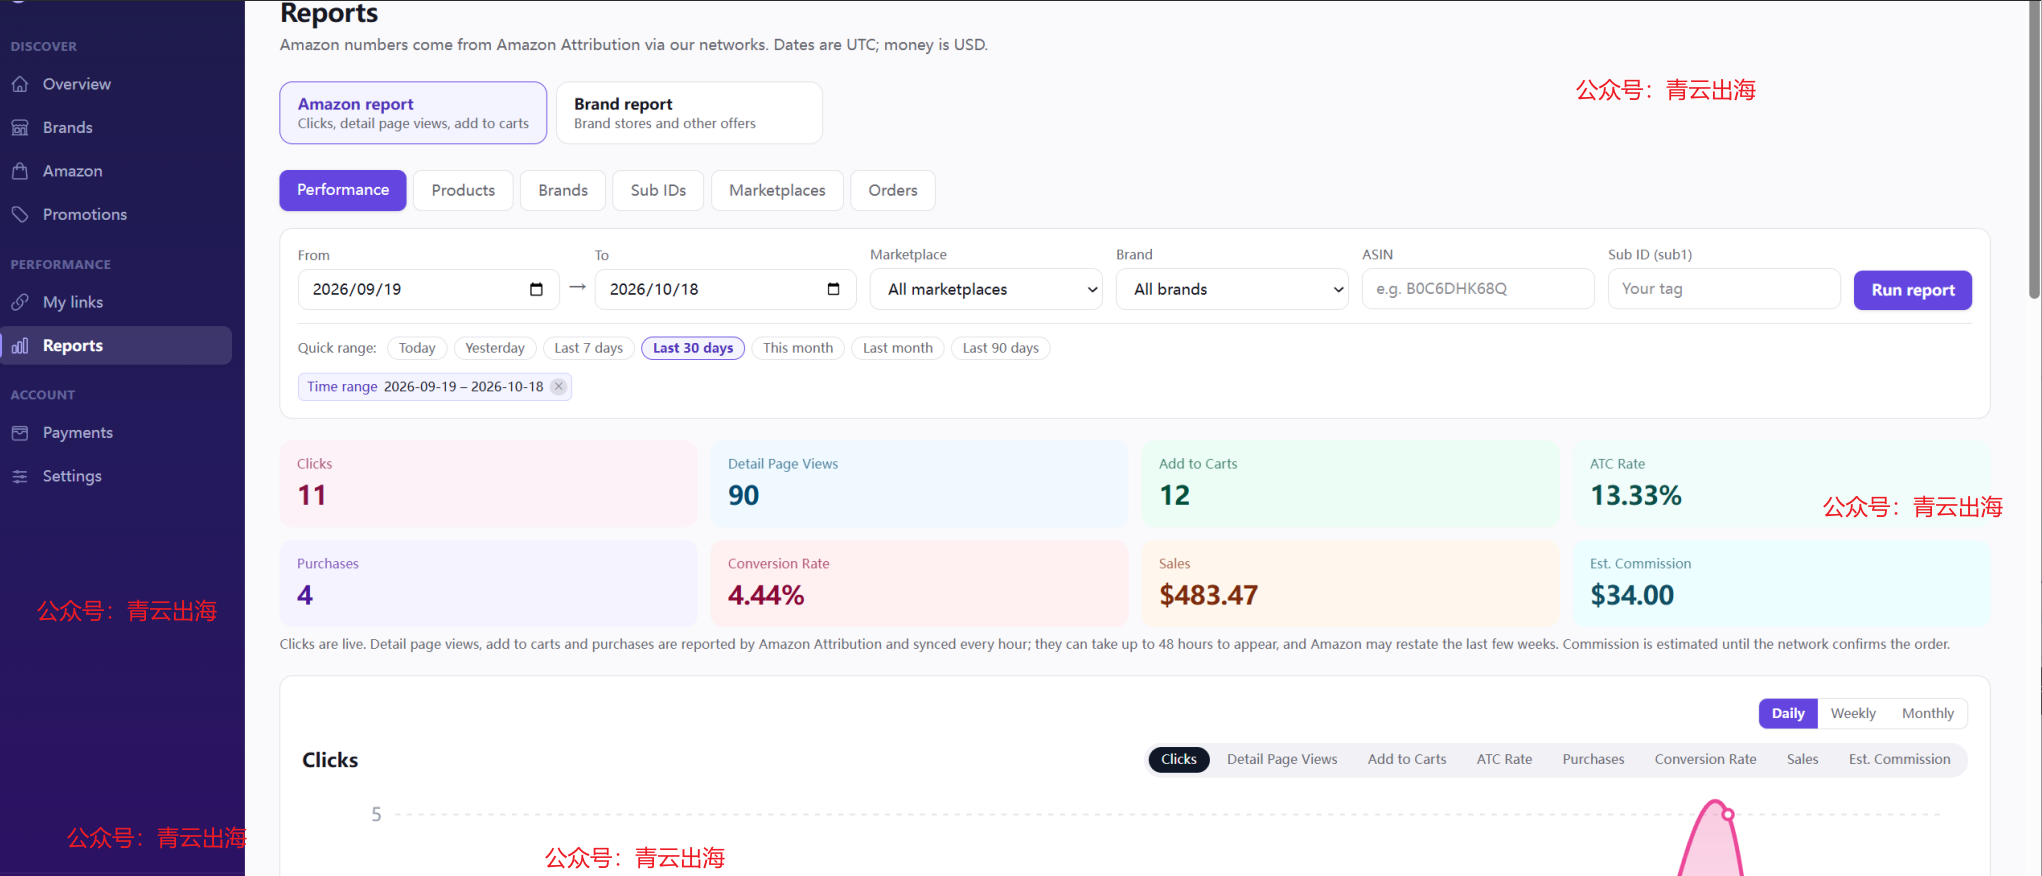Click the Settings sliders icon
2042x876 pixels.
coord(20,477)
